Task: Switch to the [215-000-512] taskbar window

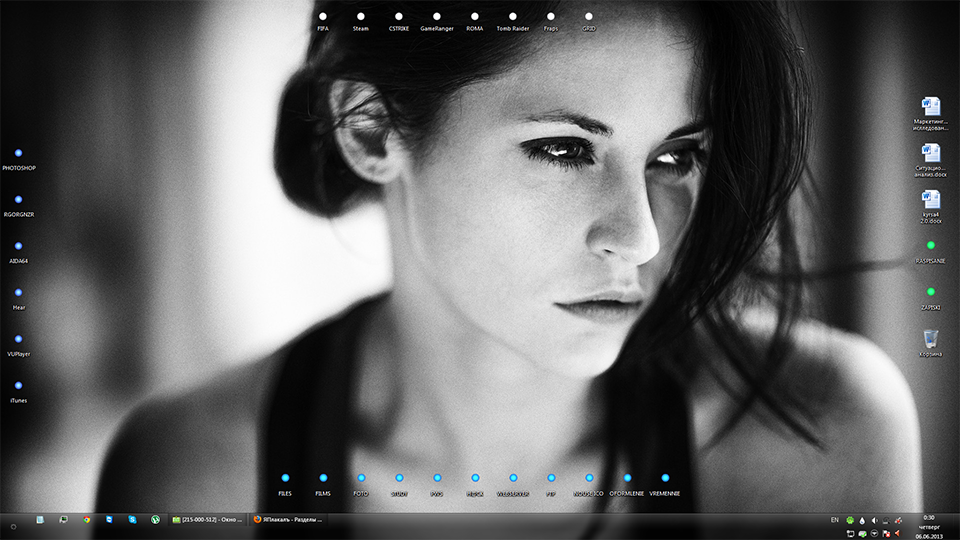Action: point(207,520)
